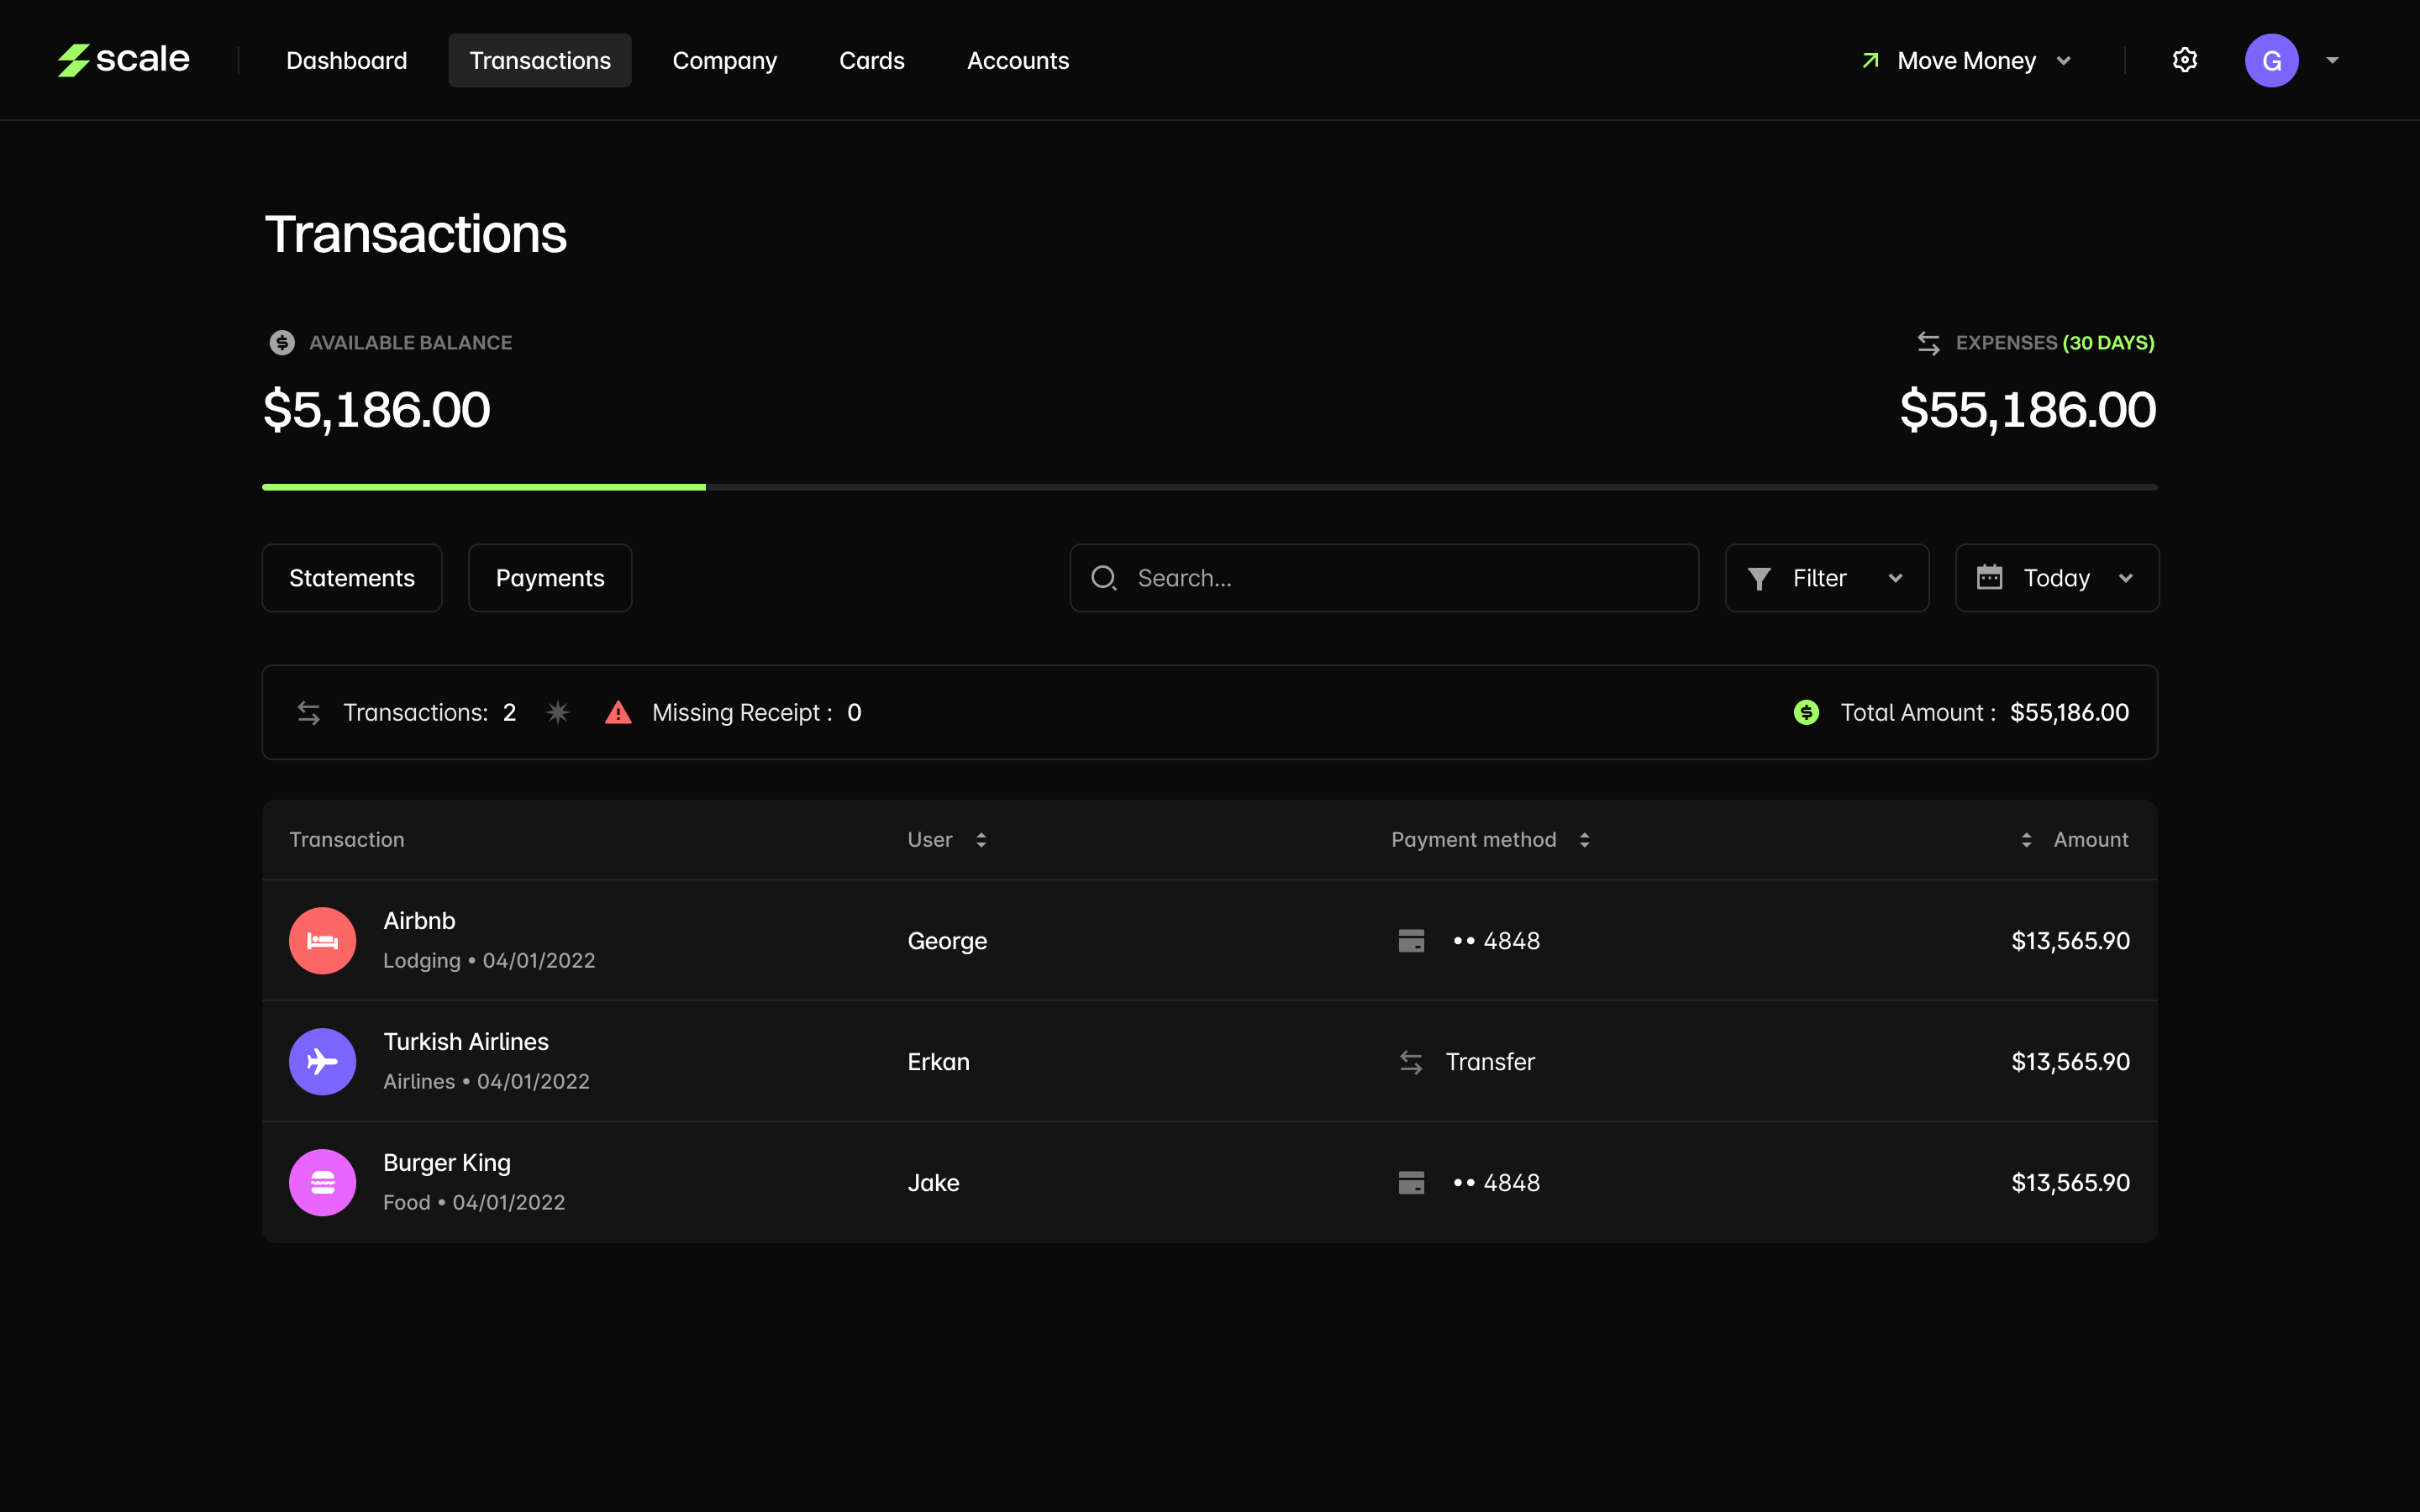Click the G user avatar
Viewport: 2420px width, 1512px height.
[2271, 60]
